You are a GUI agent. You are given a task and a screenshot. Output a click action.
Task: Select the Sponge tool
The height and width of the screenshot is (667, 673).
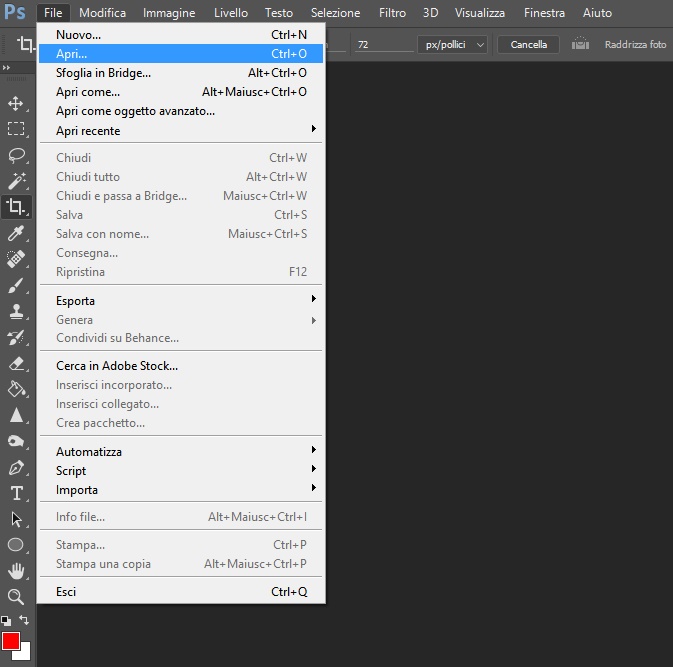coord(16,441)
